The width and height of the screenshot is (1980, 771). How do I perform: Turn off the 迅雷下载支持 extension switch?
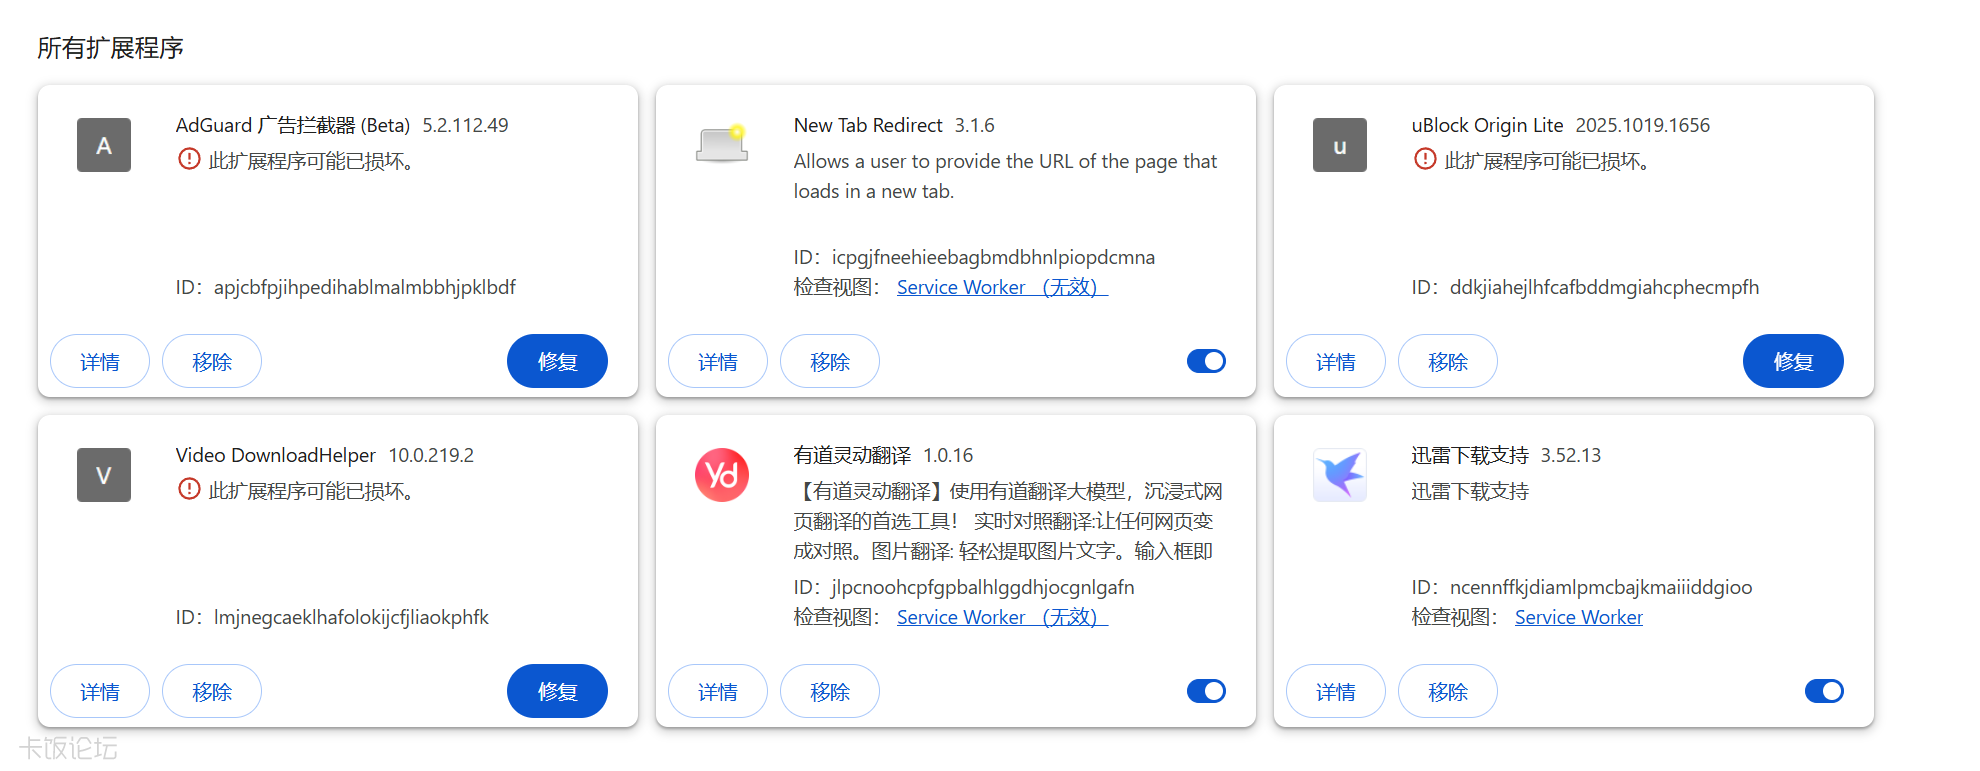coord(1825,691)
